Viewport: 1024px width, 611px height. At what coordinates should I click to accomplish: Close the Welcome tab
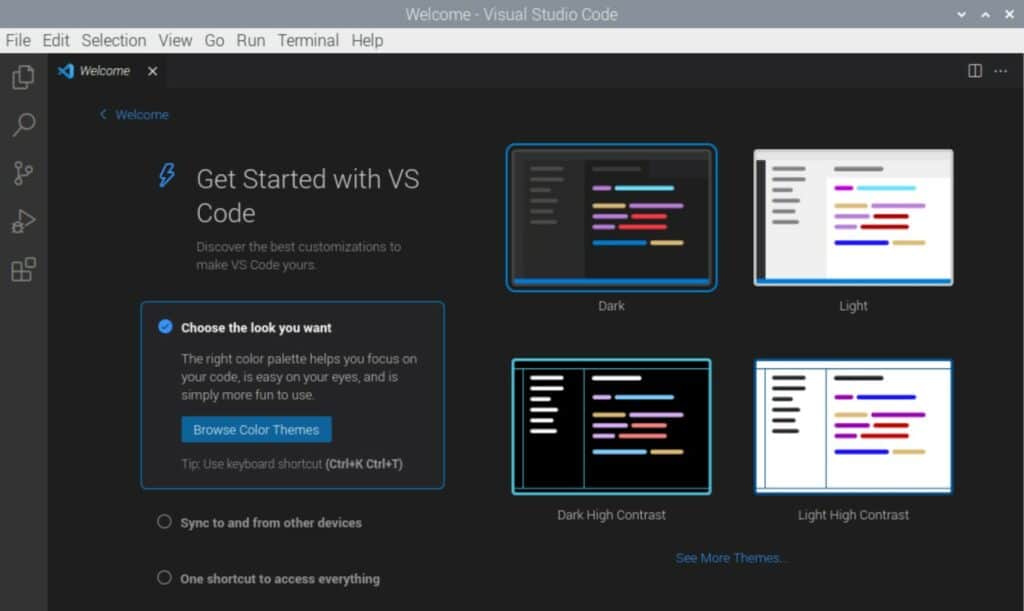coord(152,70)
